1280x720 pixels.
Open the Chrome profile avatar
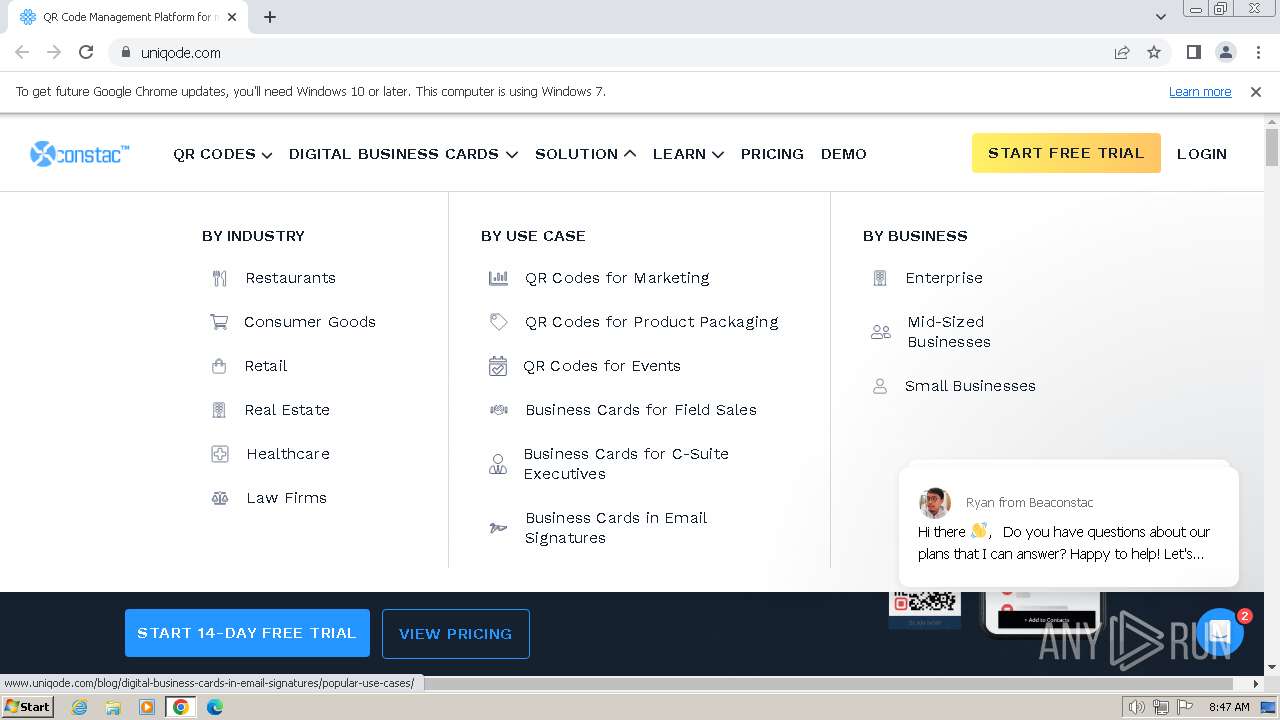(x=1225, y=52)
